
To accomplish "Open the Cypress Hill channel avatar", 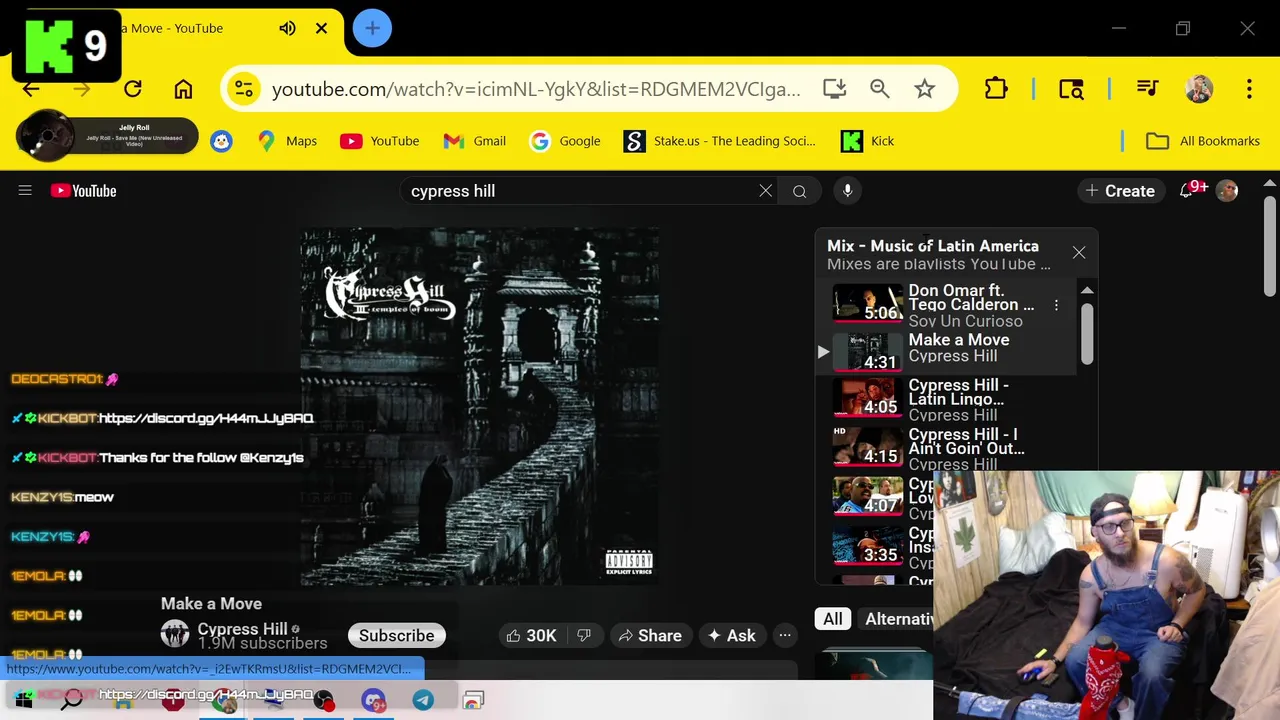I will point(175,635).
